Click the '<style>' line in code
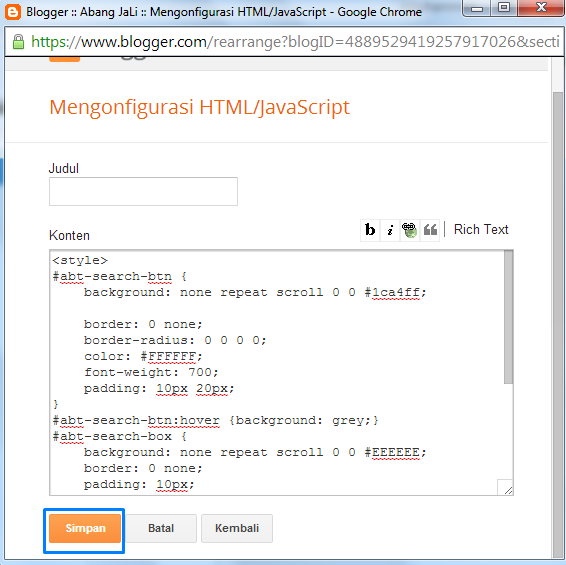 [x=80, y=260]
